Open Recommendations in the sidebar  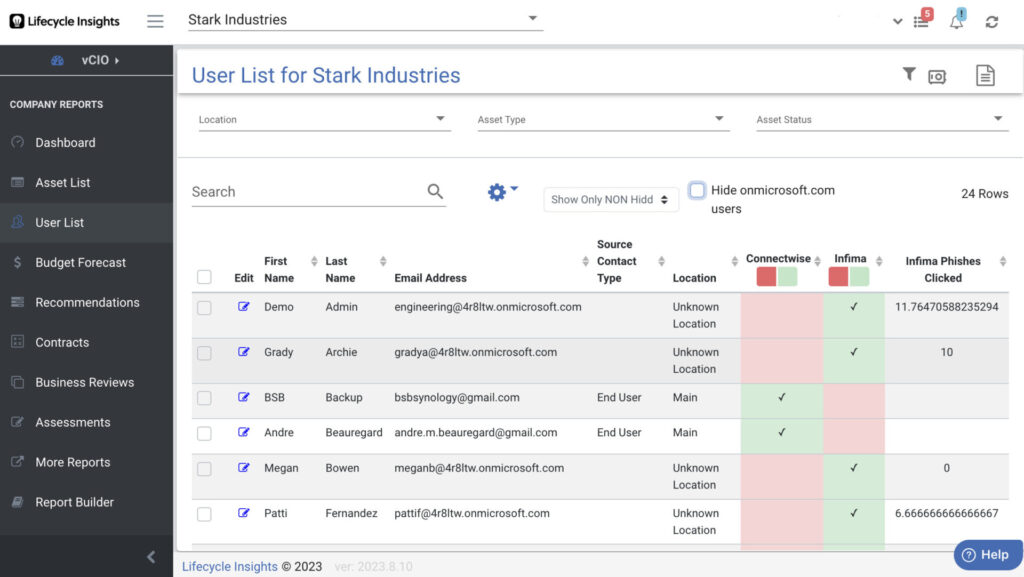[x=86, y=302]
